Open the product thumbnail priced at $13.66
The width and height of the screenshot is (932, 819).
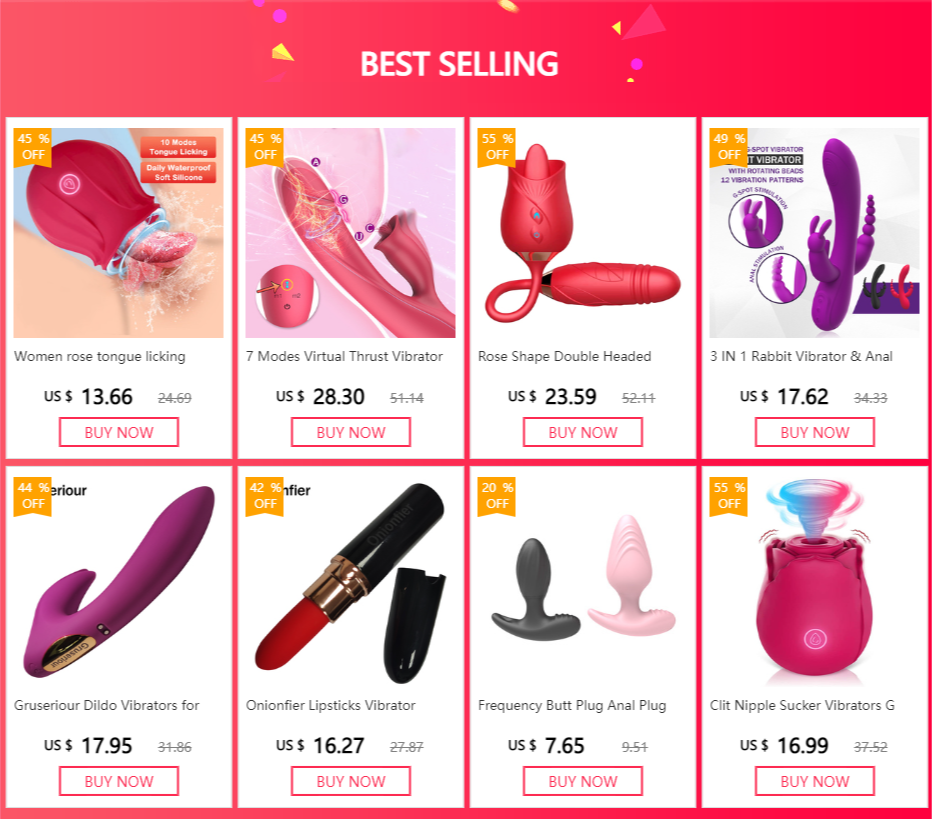[119, 233]
